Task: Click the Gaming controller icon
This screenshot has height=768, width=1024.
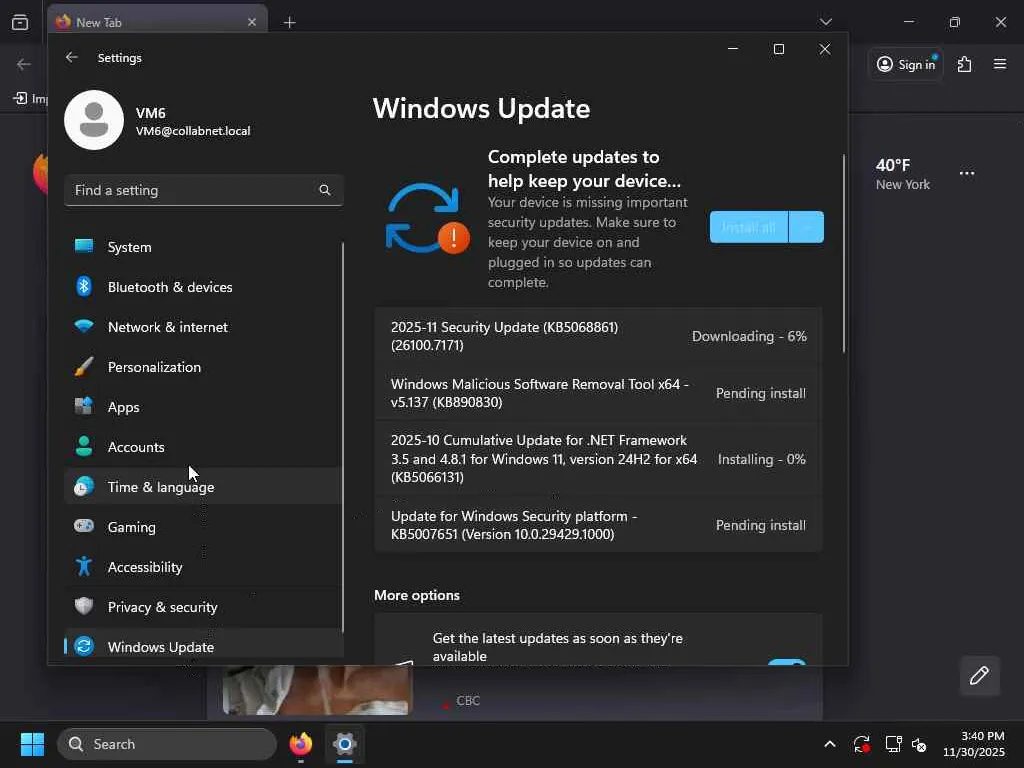Action: (x=84, y=526)
